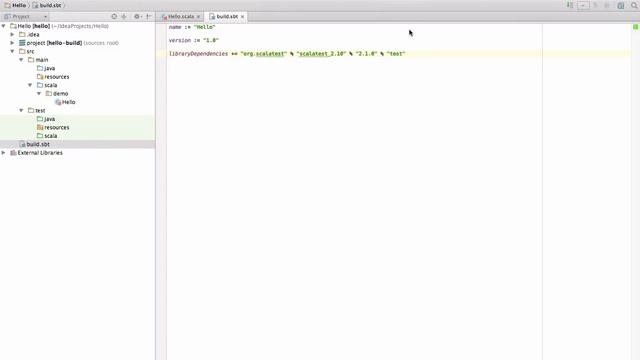Select the java folder under test
This screenshot has width=640, height=360.
click(46, 119)
